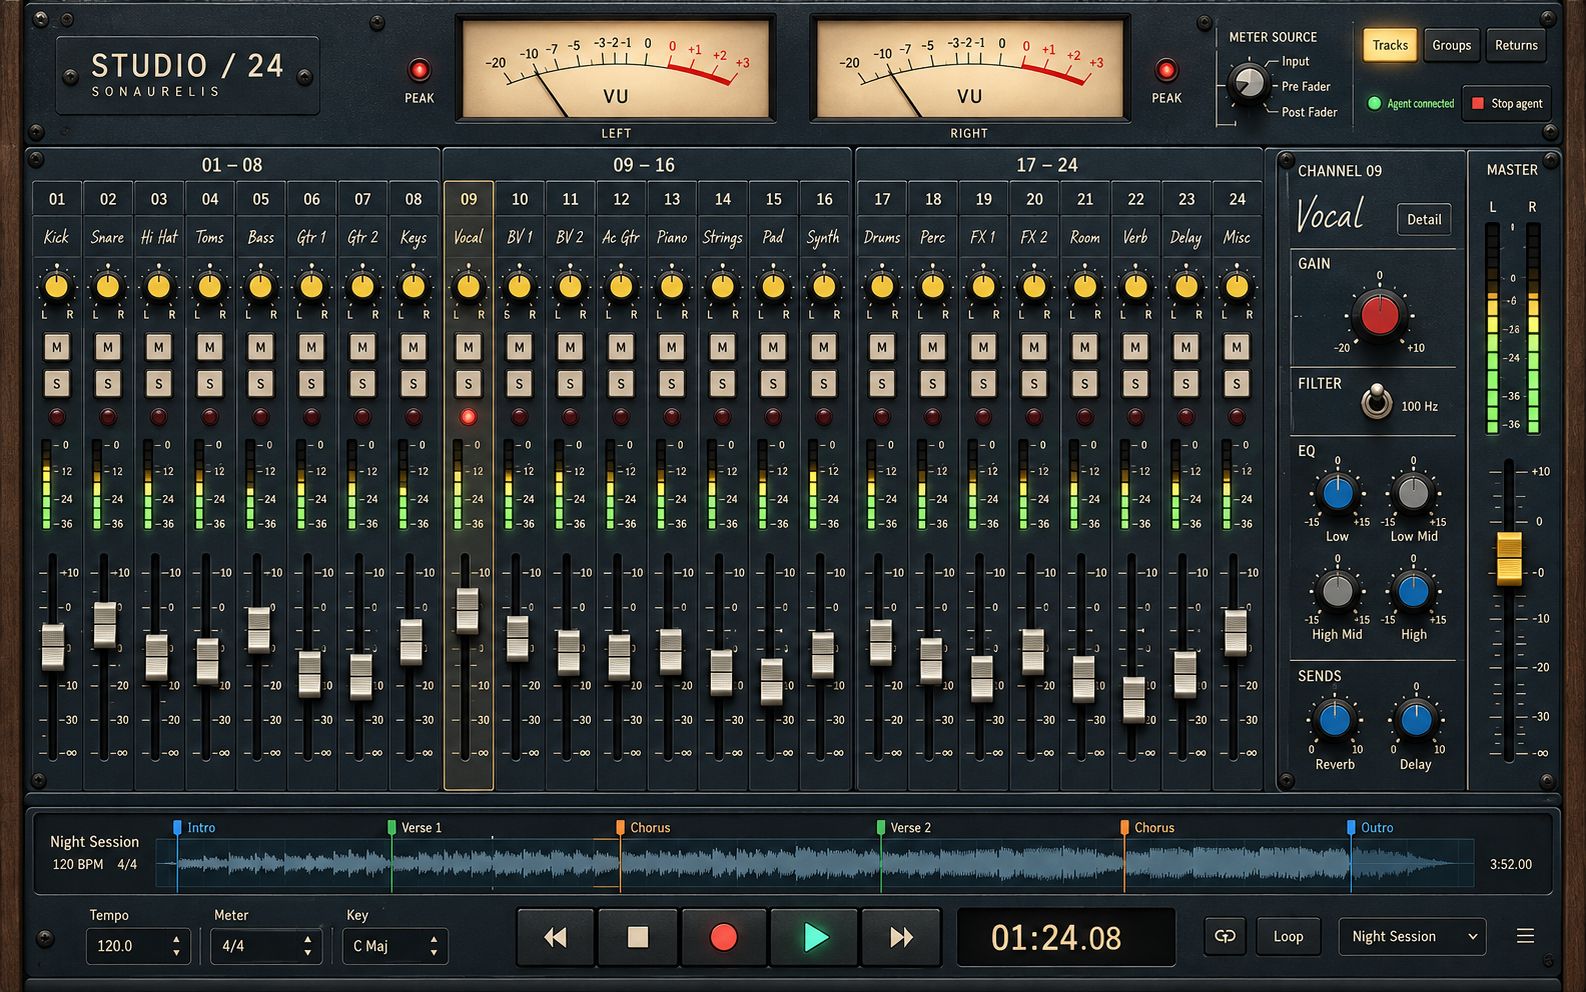Mute the Drums channel 17
Image resolution: width=1586 pixels, height=992 pixels.
tap(881, 348)
